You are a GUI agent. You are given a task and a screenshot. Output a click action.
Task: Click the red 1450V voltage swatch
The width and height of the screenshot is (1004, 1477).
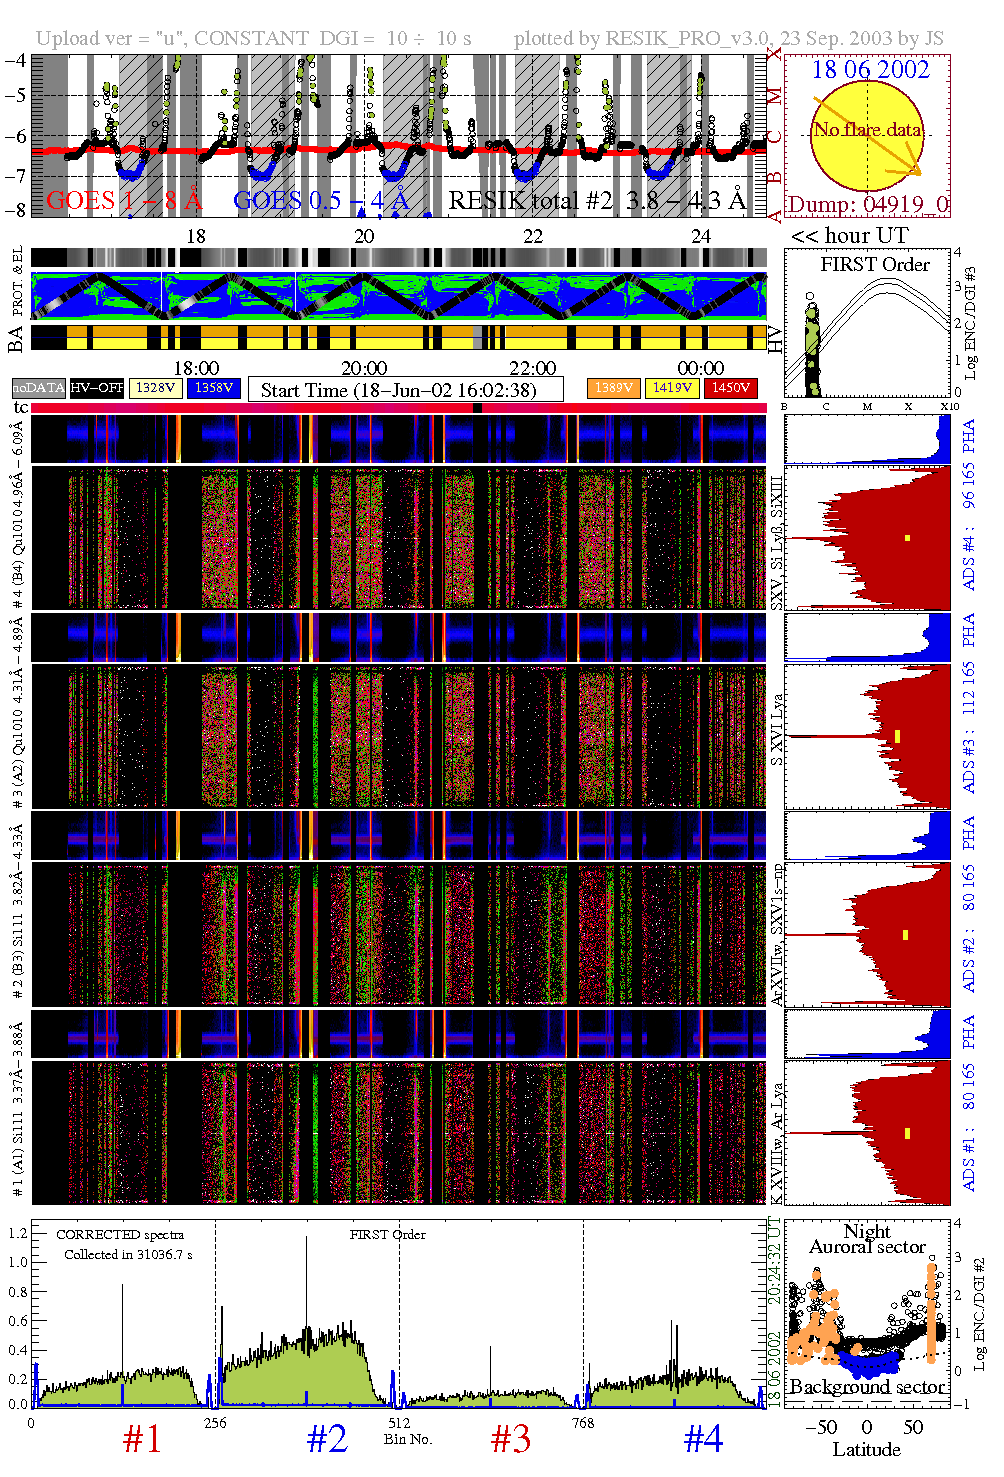[731, 388]
